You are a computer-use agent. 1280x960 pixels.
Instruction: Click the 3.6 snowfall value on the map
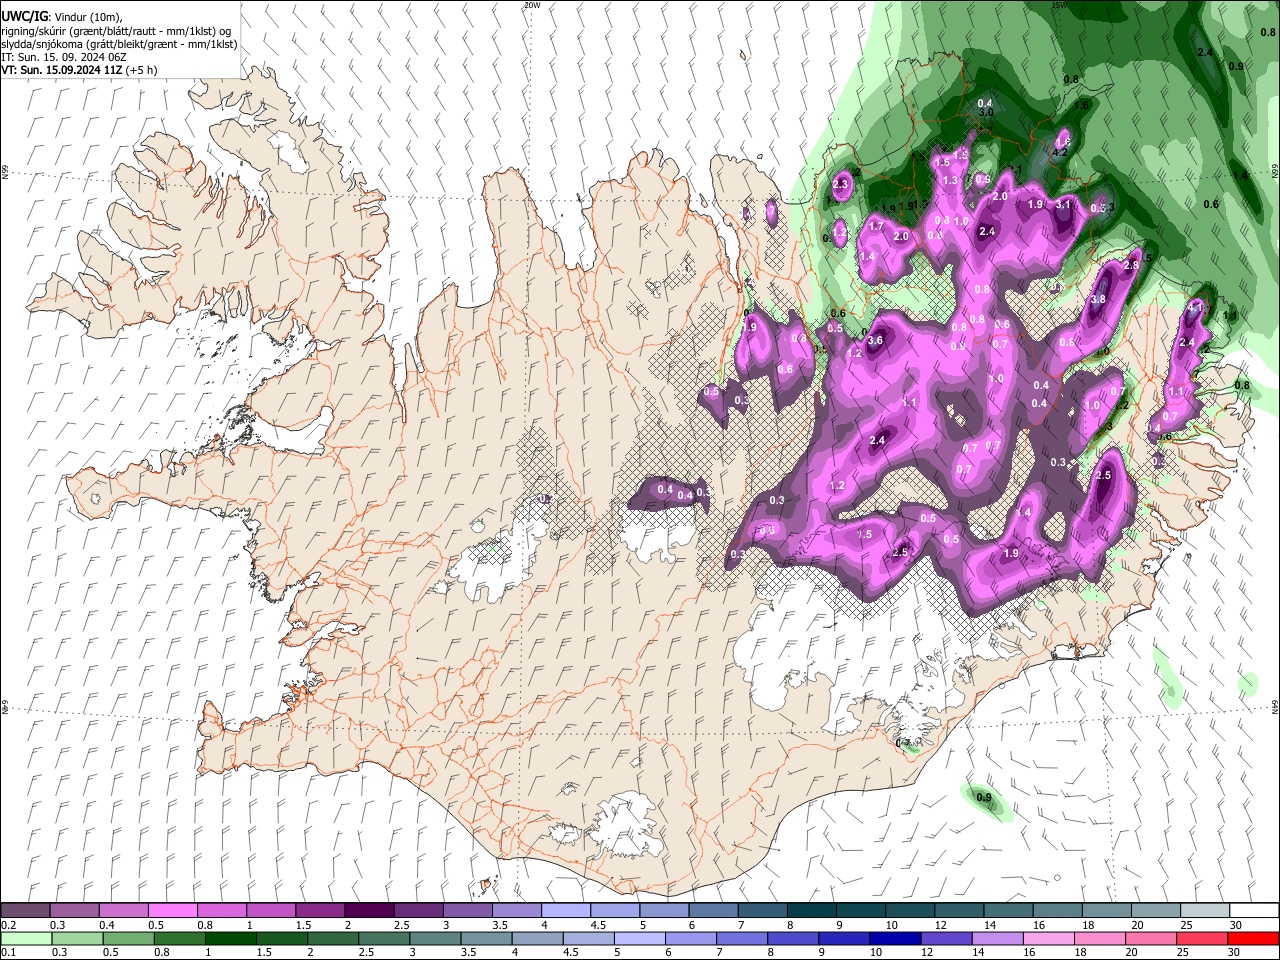tap(876, 341)
